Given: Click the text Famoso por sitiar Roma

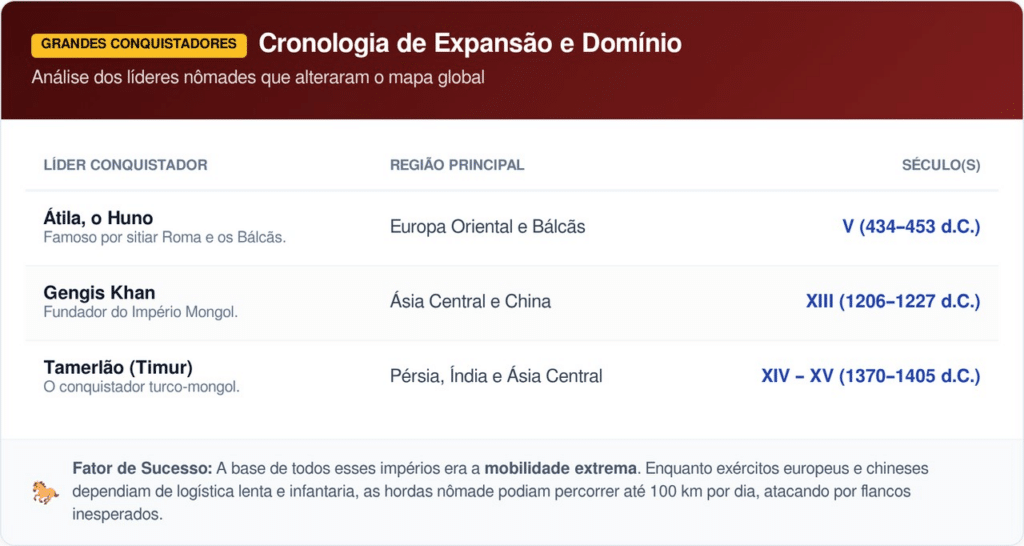Looking at the screenshot, I should point(165,238).
